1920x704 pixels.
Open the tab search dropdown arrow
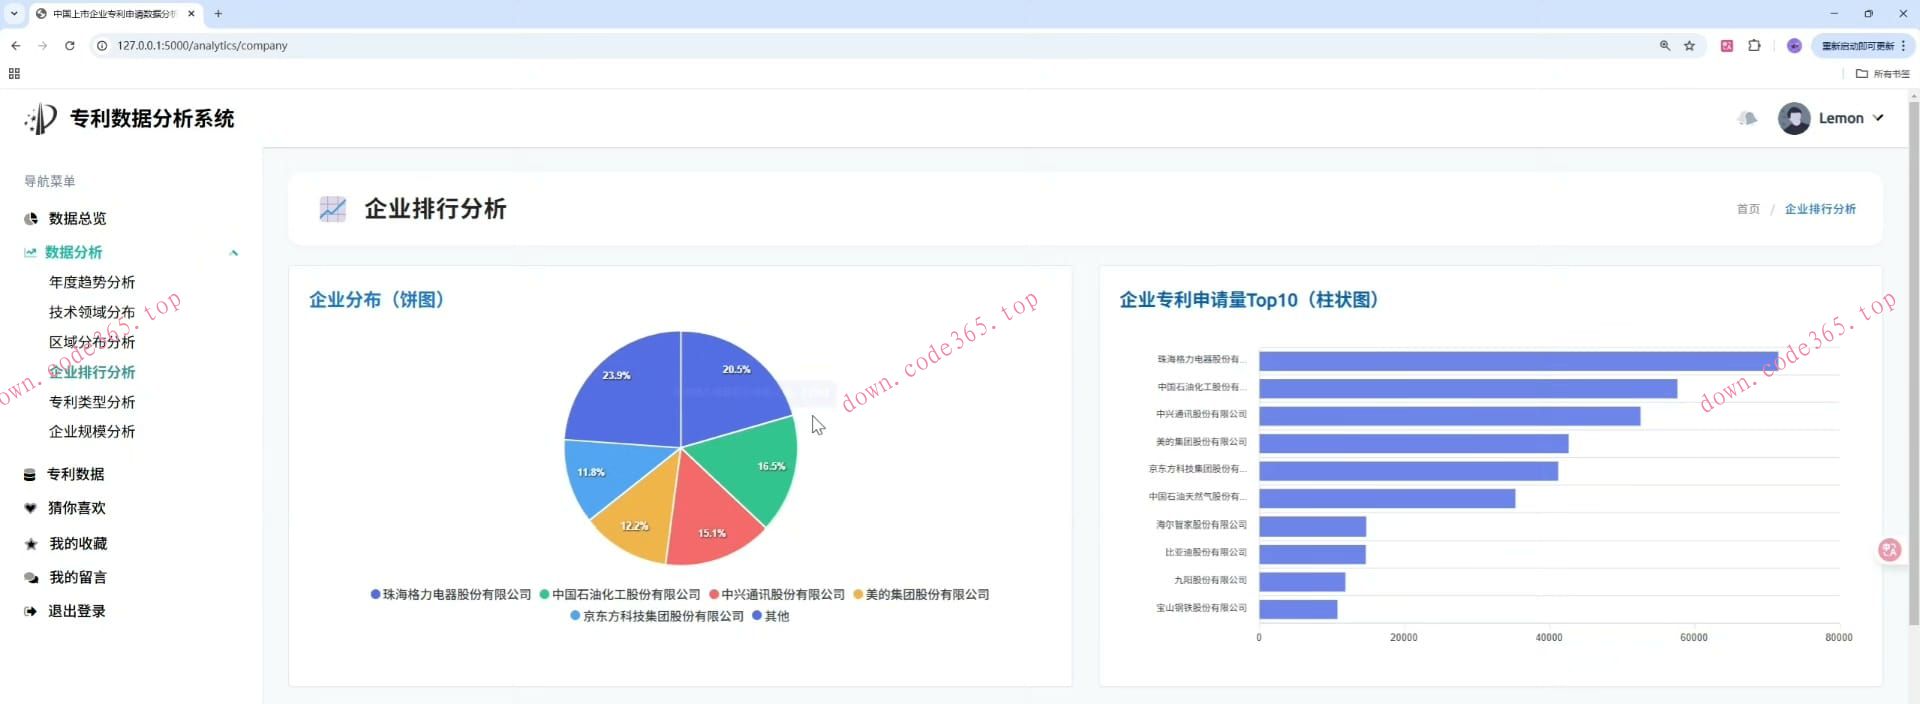pos(14,14)
